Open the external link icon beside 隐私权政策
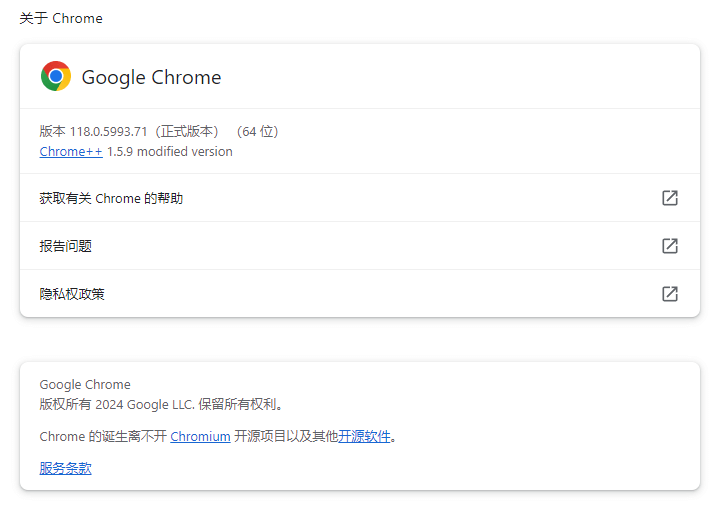 click(670, 294)
